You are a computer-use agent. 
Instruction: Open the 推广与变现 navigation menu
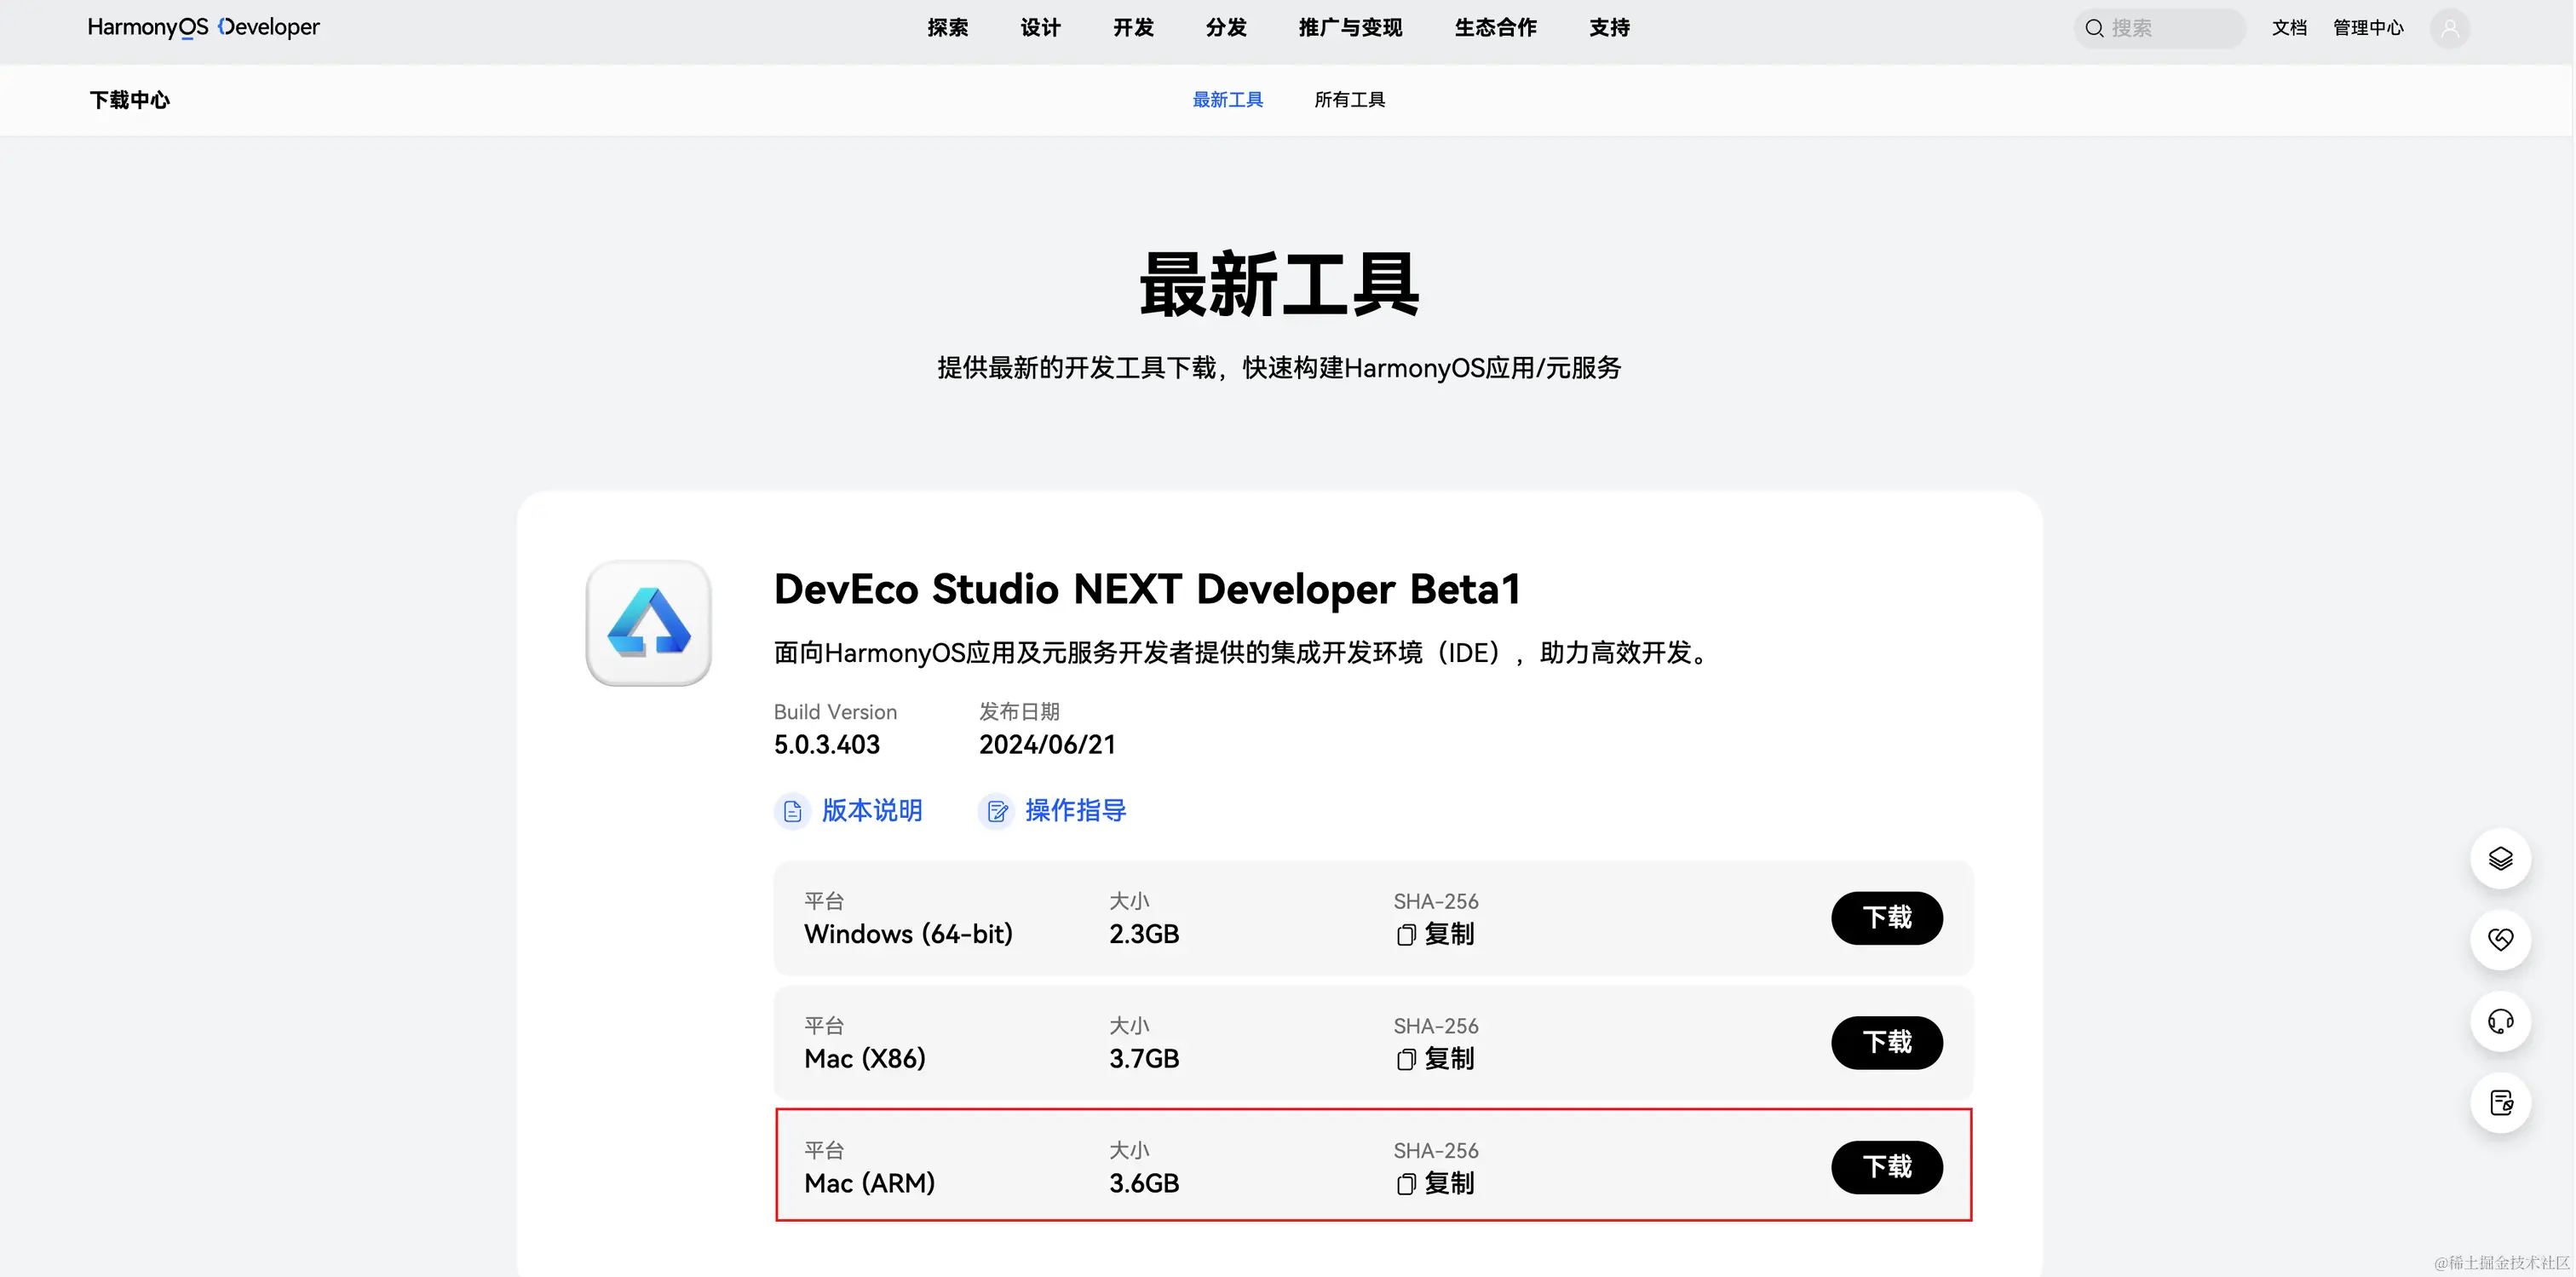pyautogui.click(x=1350, y=28)
